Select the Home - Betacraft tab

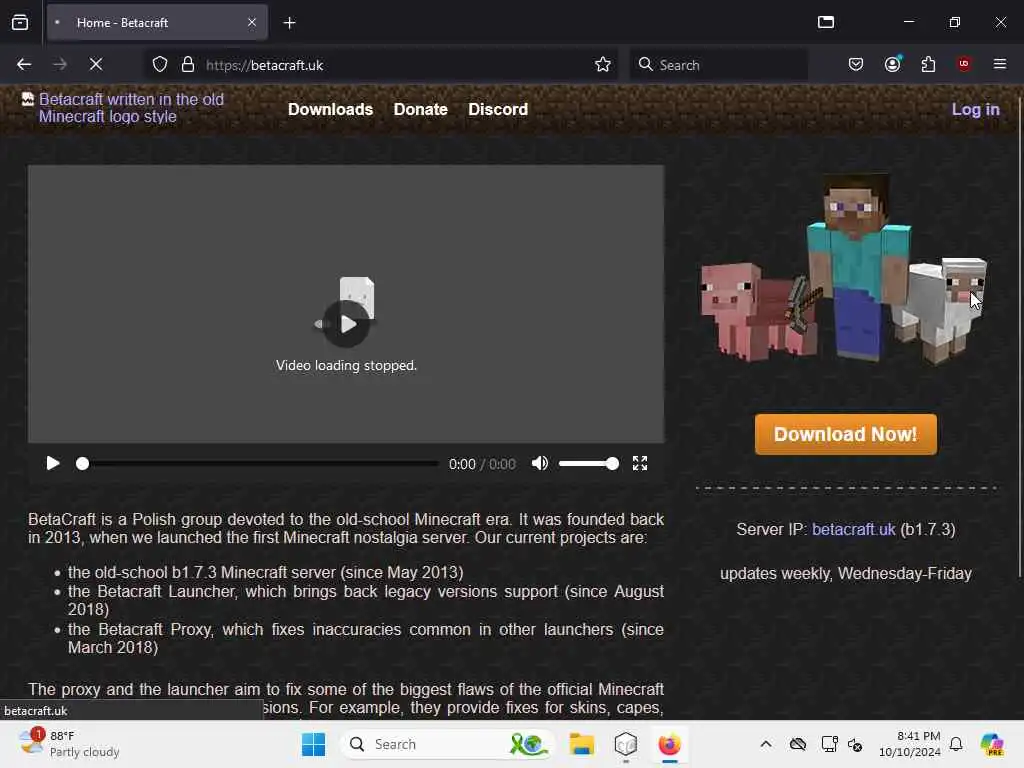(x=157, y=23)
